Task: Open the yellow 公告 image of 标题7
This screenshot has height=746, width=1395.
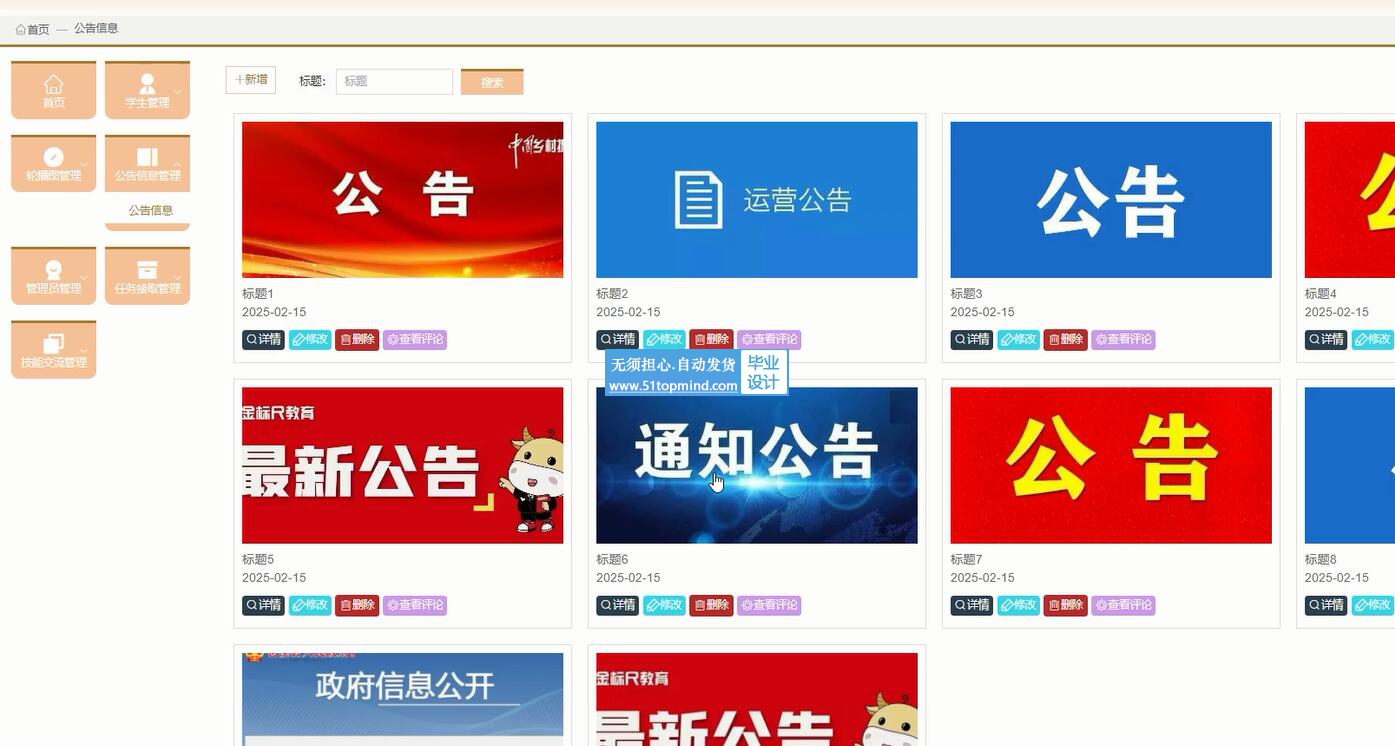Action: [x=1110, y=466]
